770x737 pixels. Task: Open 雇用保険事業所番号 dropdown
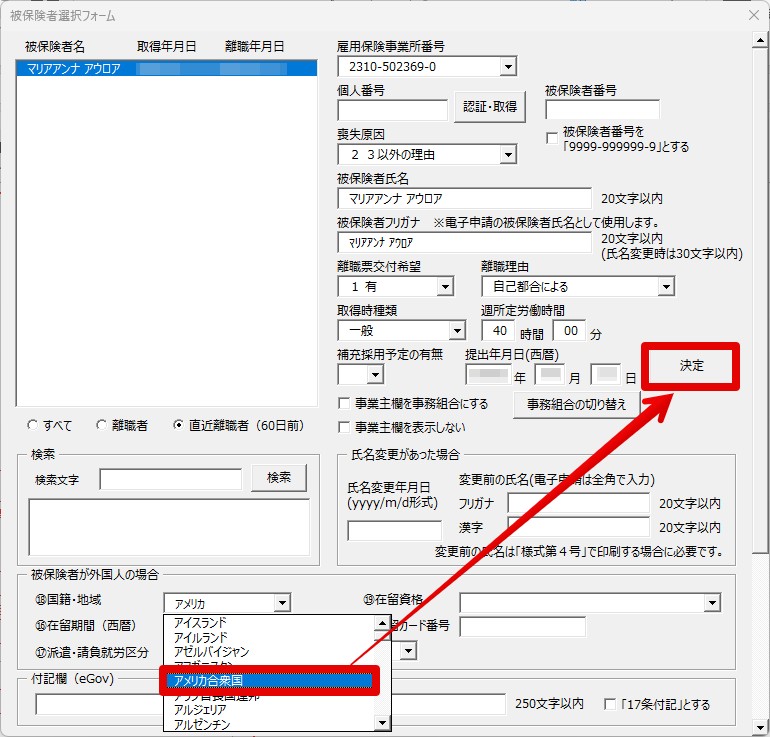(x=508, y=66)
